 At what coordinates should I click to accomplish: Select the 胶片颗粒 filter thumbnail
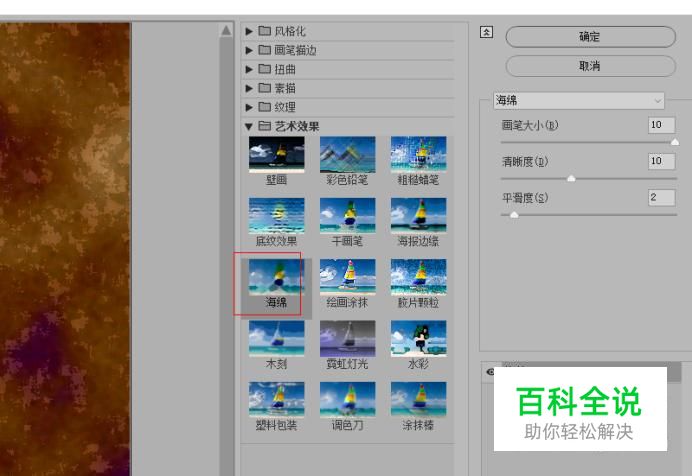coord(418,277)
